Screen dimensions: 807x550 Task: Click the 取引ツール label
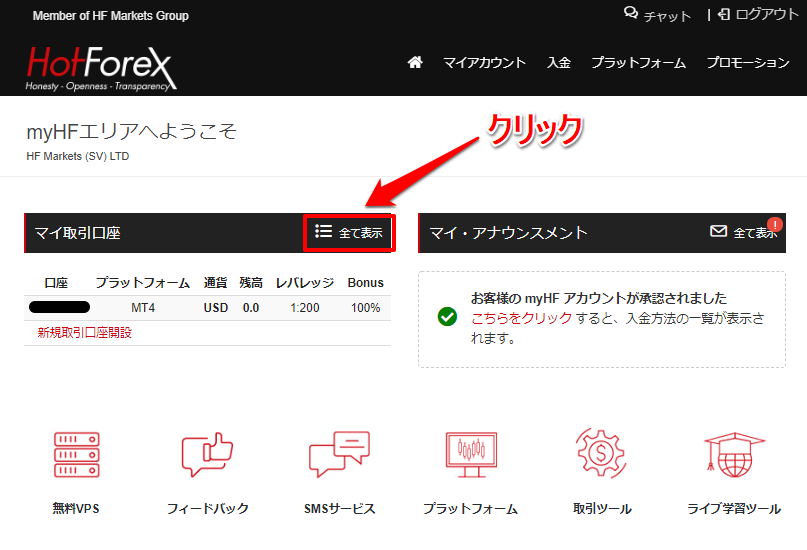point(602,509)
